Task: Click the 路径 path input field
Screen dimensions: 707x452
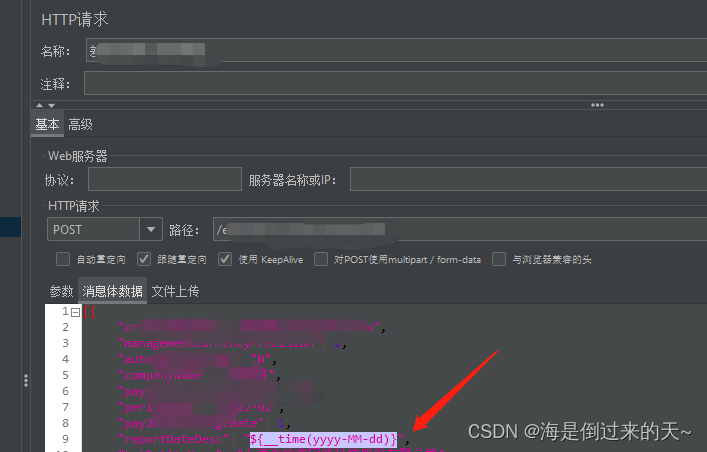Action: [460, 229]
